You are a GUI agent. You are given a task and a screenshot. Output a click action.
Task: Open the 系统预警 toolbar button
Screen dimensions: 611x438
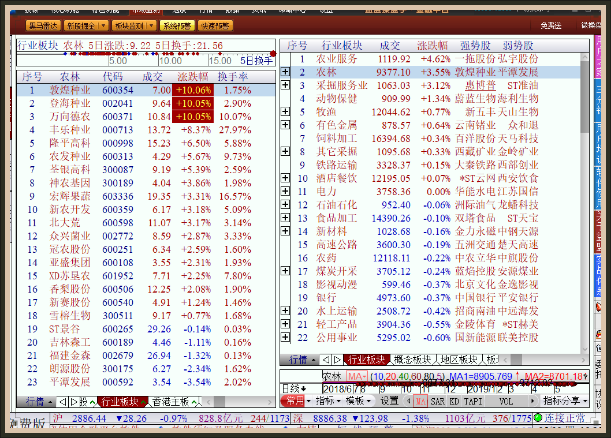[x=177, y=26]
